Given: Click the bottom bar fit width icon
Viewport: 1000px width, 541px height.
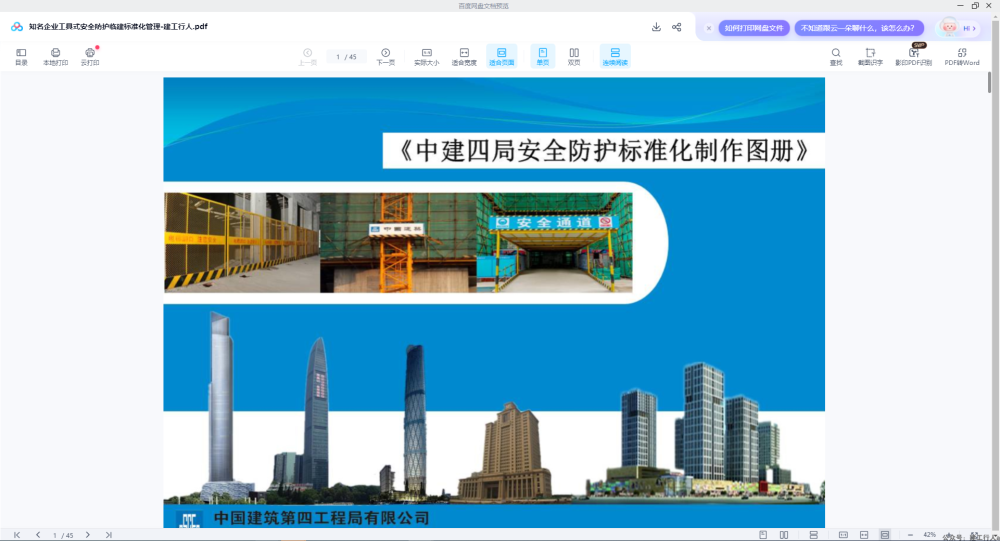Looking at the screenshot, I should pos(864,535).
